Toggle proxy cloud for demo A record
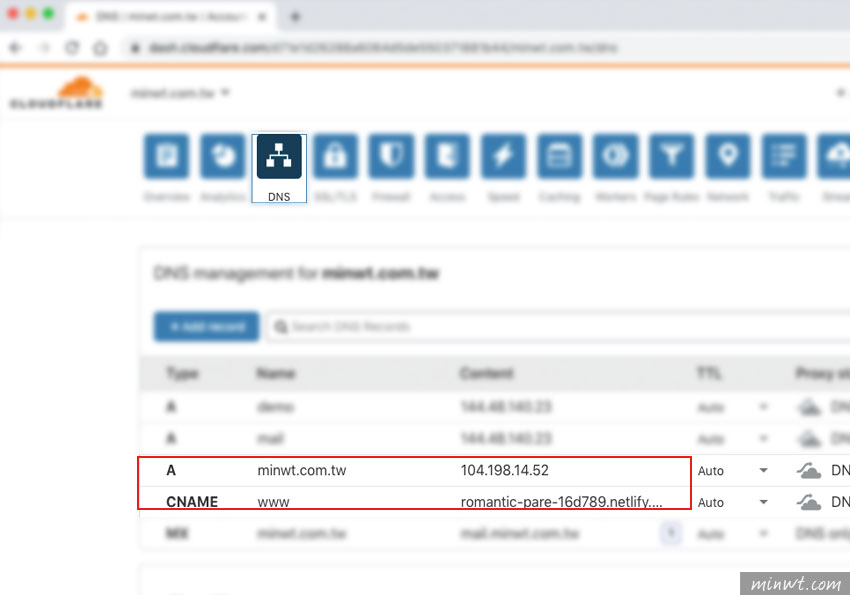 [809, 407]
